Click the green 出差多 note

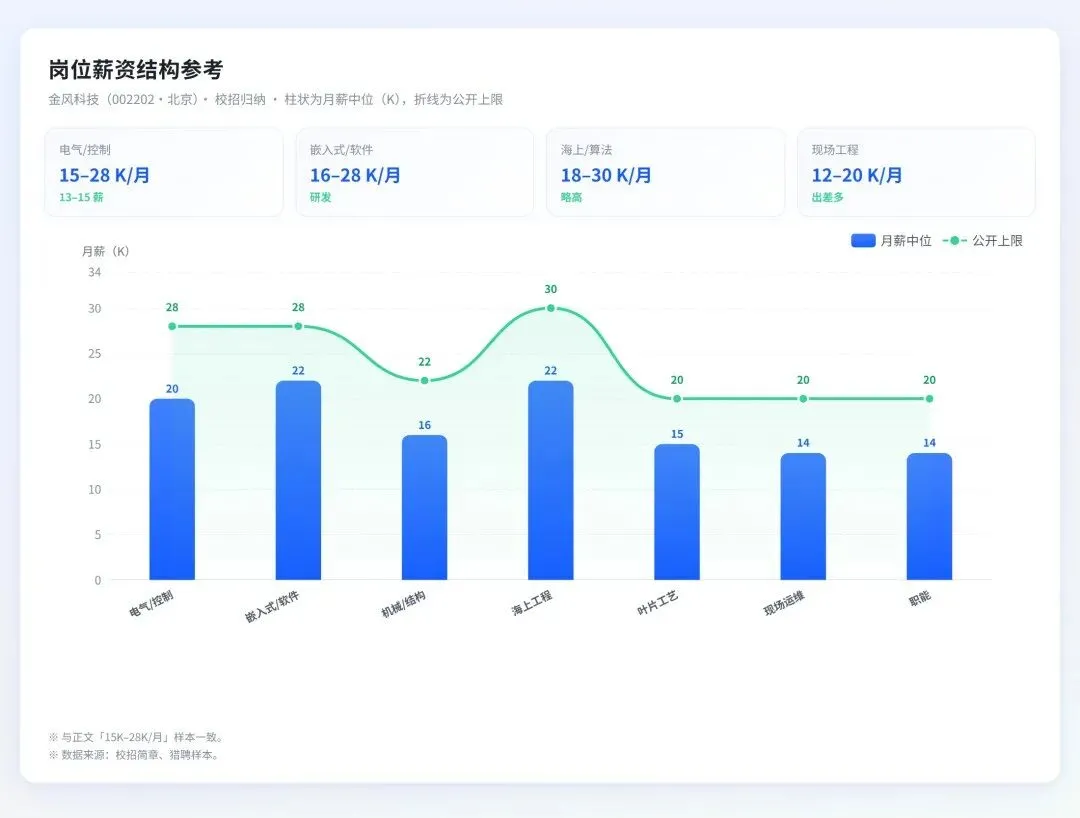click(827, 197)
